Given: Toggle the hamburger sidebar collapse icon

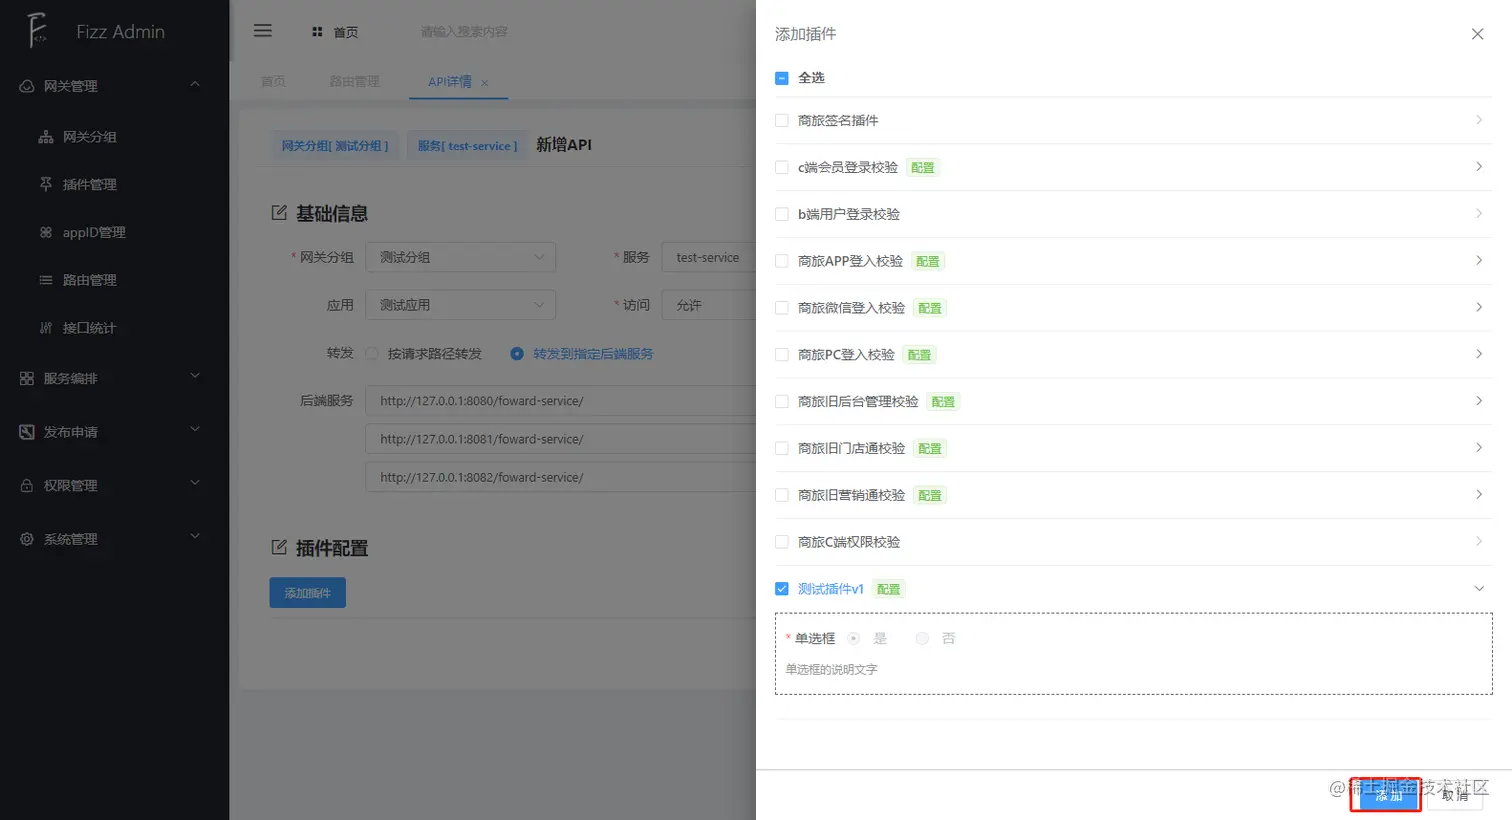Looking at the screenshot, I should coord(263,31).
